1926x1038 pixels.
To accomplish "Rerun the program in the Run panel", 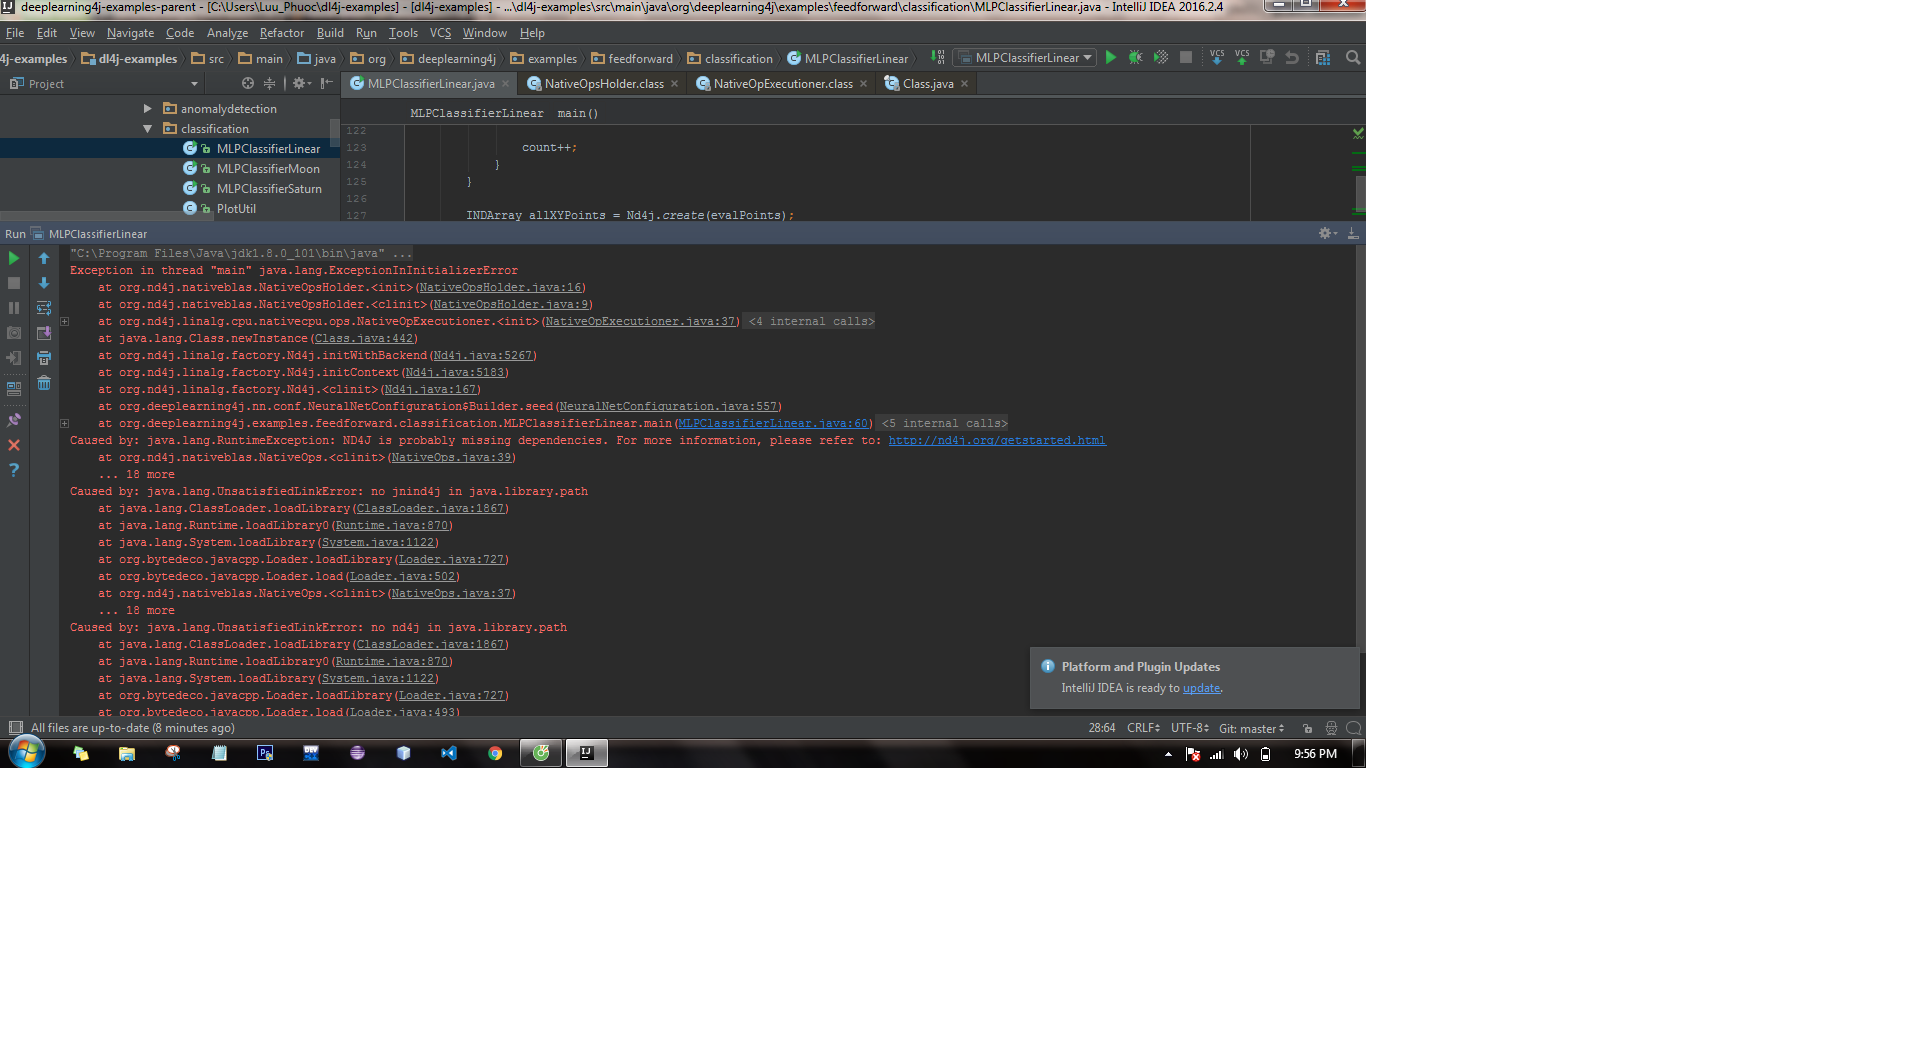I will (14, 258).
